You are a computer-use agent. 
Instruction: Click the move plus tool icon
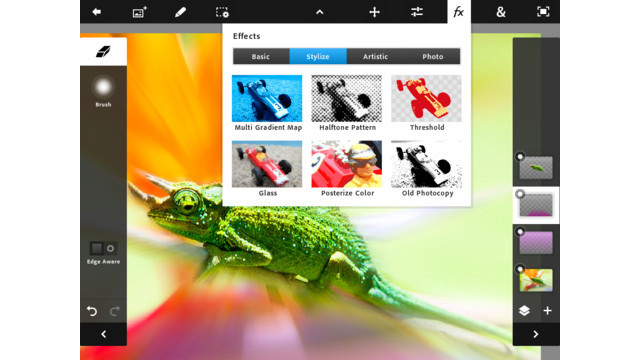point(374,12)
